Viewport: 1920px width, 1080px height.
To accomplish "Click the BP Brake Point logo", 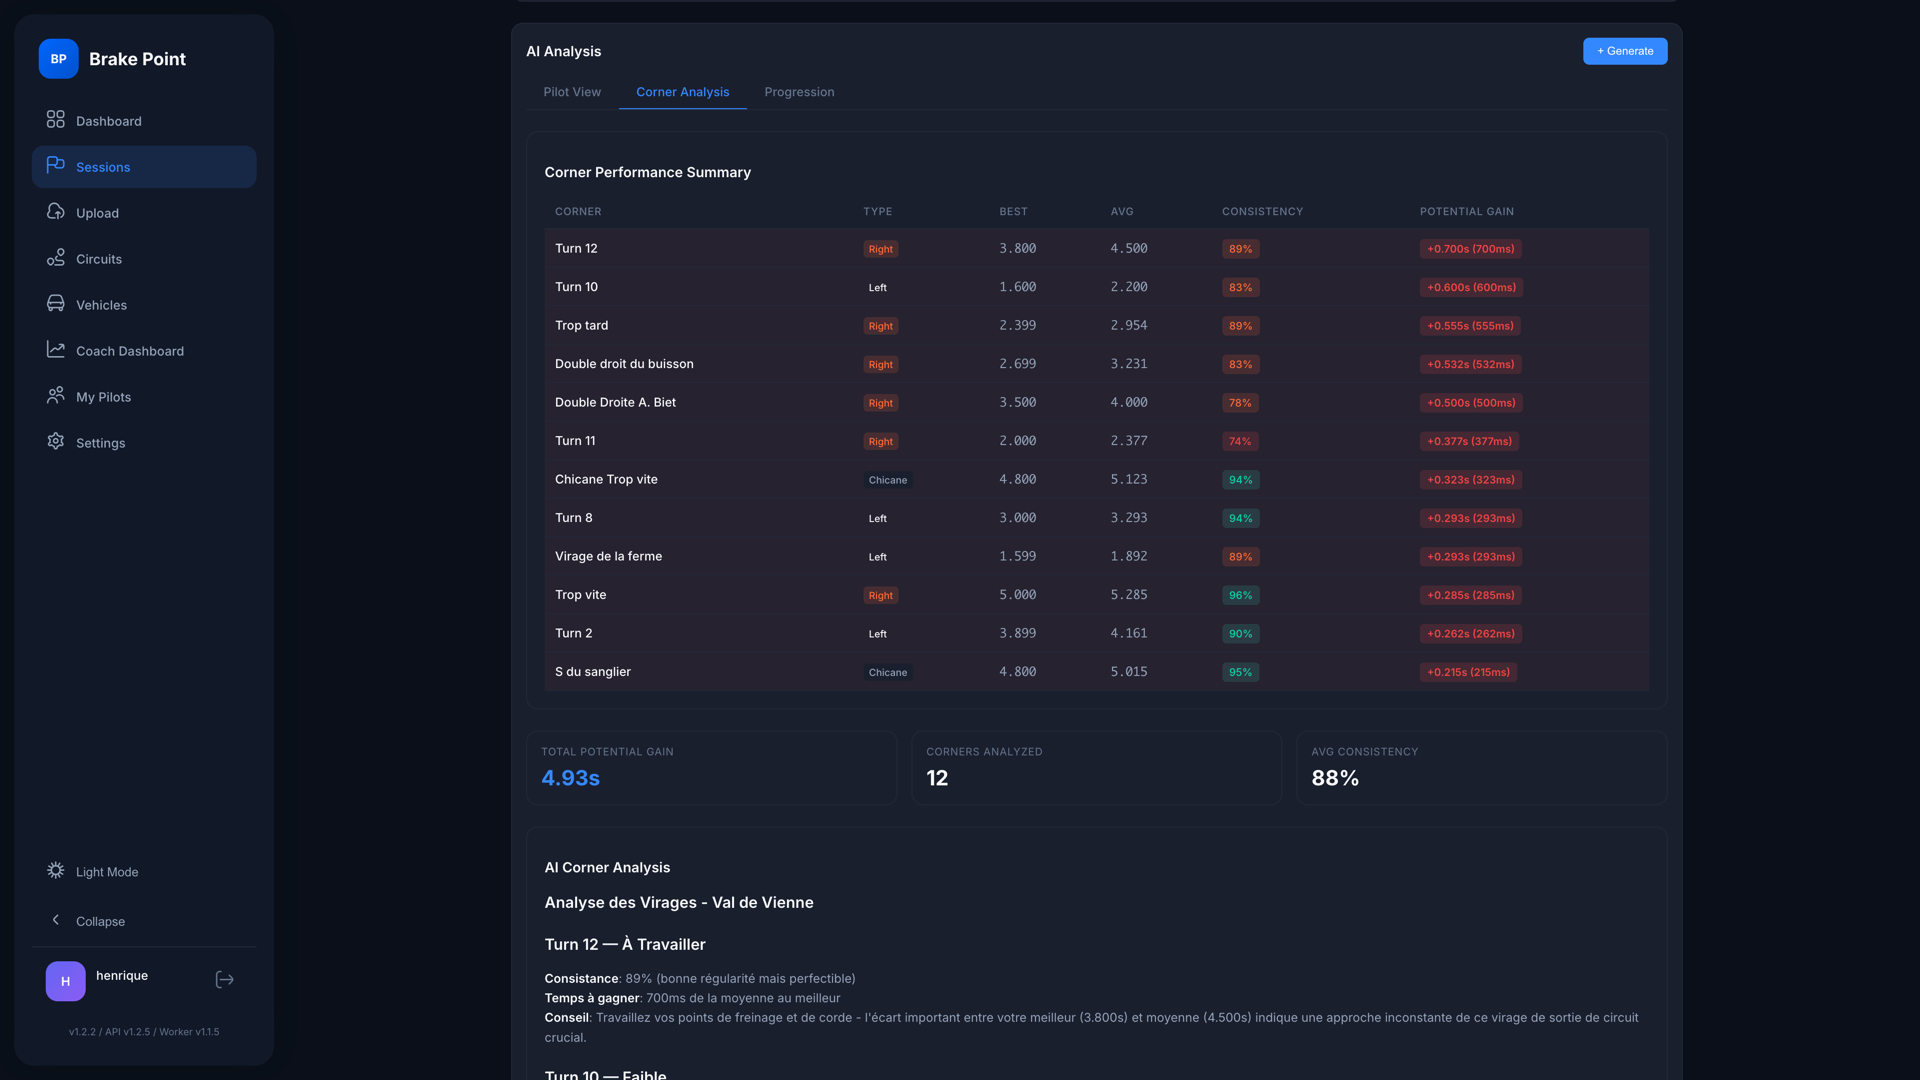I will pos(59,59).
